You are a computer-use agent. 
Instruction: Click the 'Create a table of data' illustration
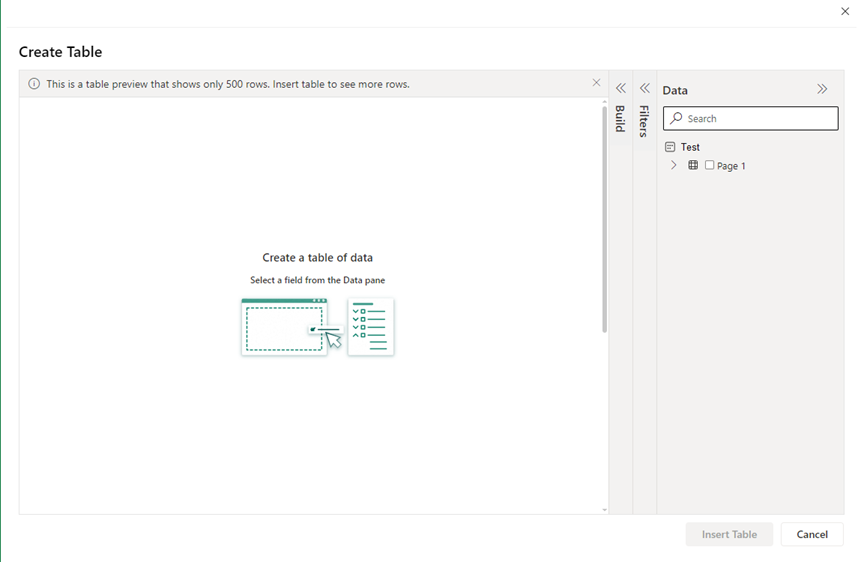click(317, 327)
